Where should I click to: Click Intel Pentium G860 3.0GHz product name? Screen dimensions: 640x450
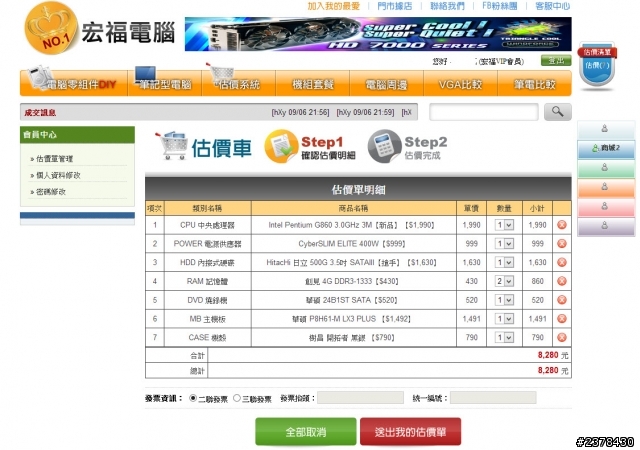tap(351, 225)
